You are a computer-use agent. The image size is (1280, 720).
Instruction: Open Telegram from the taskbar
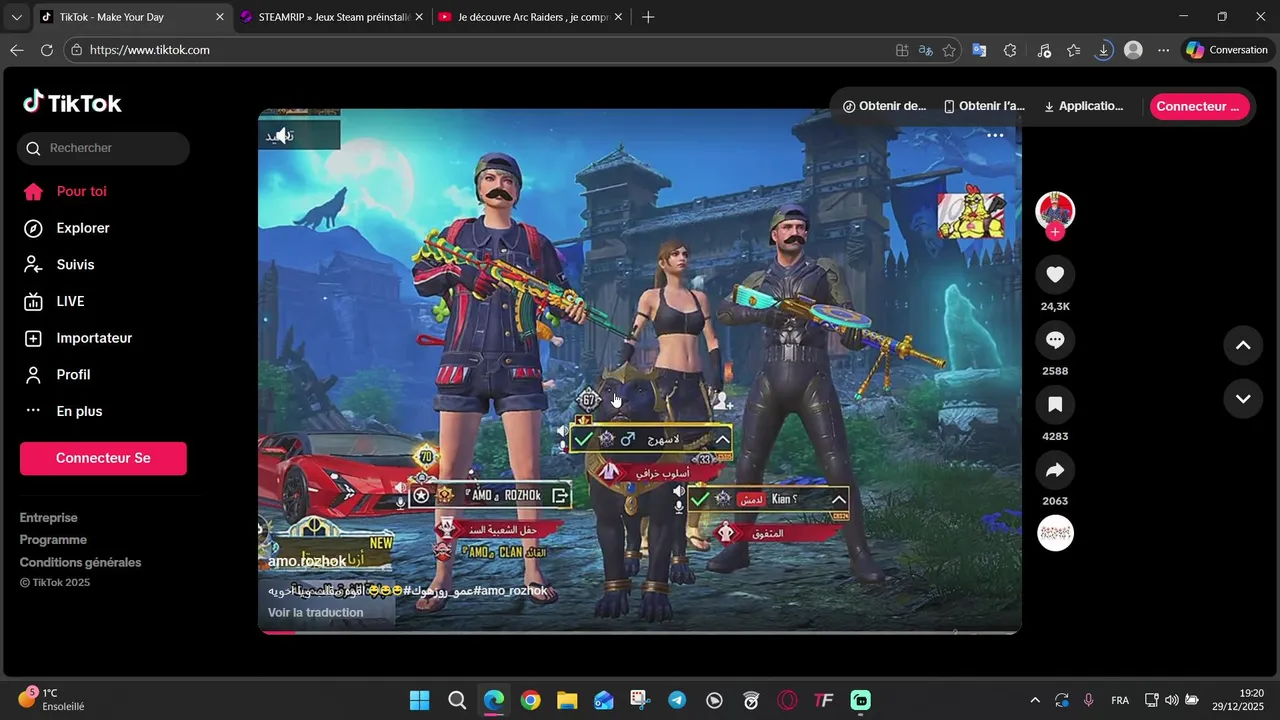pos(677,700)
